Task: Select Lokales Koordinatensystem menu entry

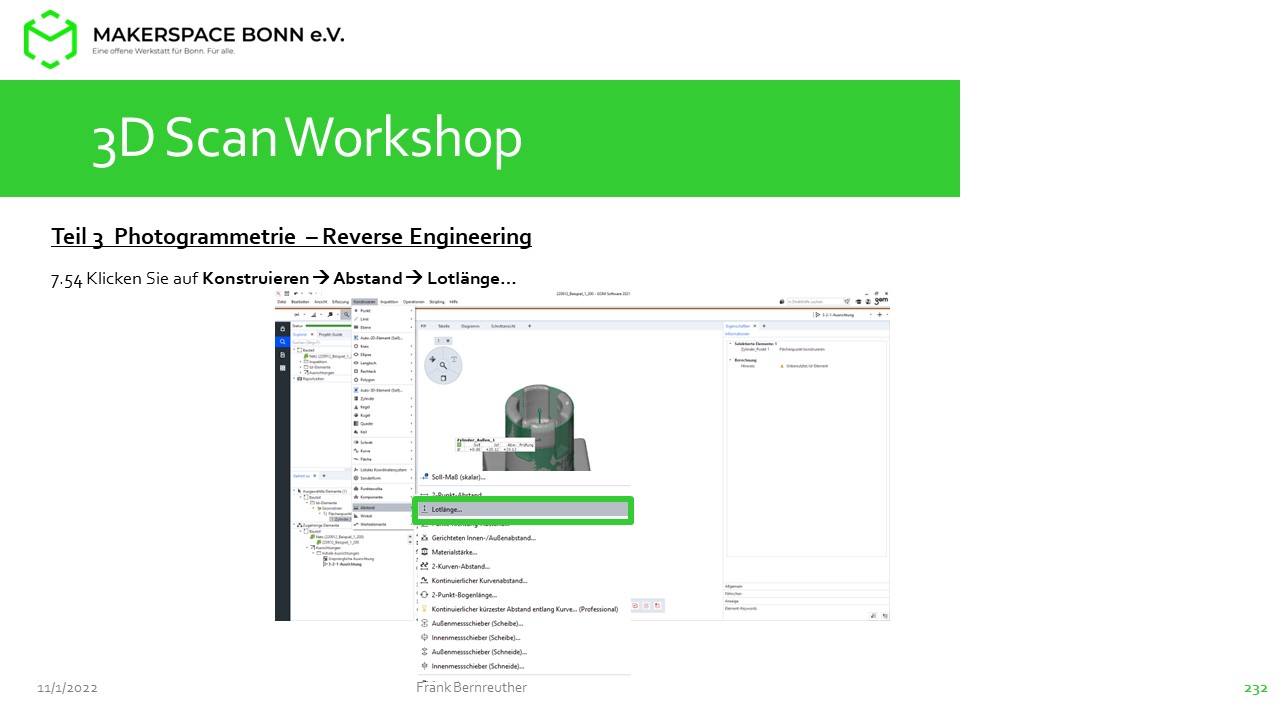Action: pyautogui.click(x=383, y=470)
